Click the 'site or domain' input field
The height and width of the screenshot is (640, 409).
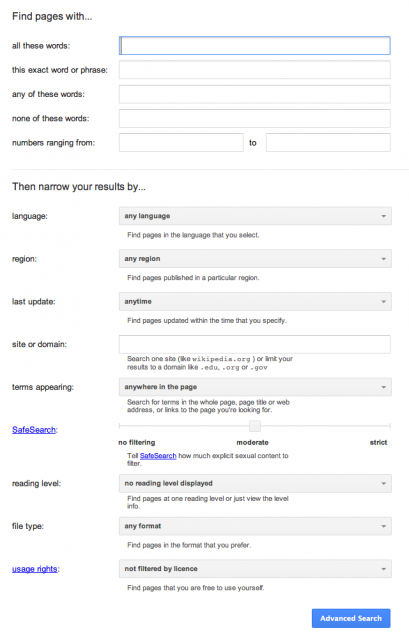(255, 344)
